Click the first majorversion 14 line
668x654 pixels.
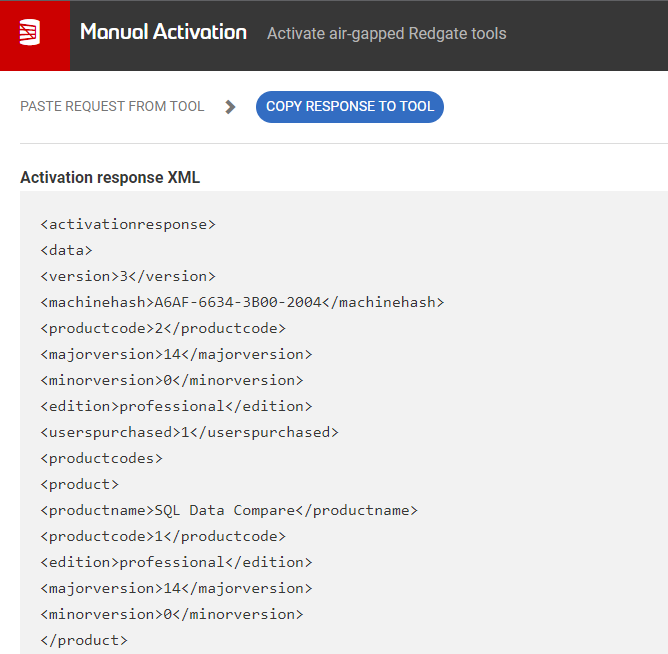point(176,354)
